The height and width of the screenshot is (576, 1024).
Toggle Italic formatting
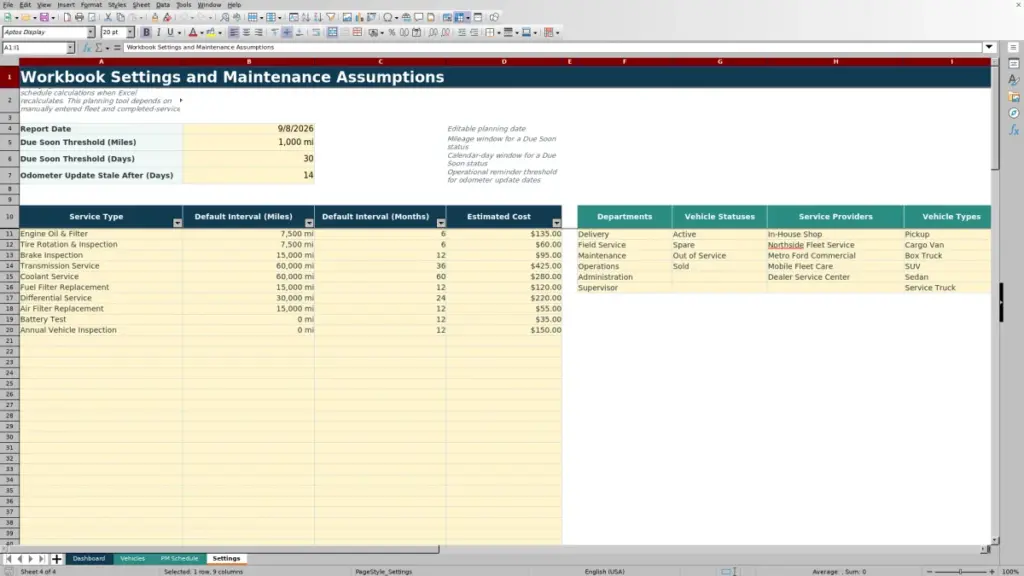158,33
